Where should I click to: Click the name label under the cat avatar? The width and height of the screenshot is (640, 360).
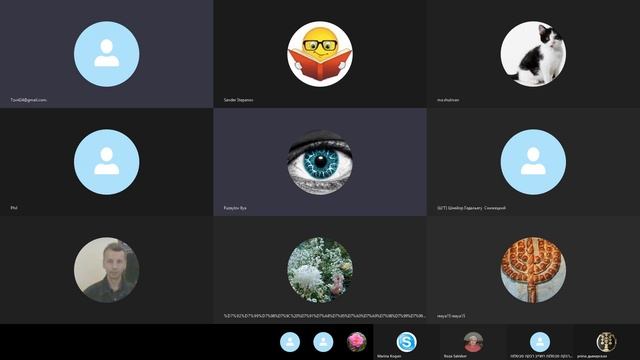(x=448, y=100)
